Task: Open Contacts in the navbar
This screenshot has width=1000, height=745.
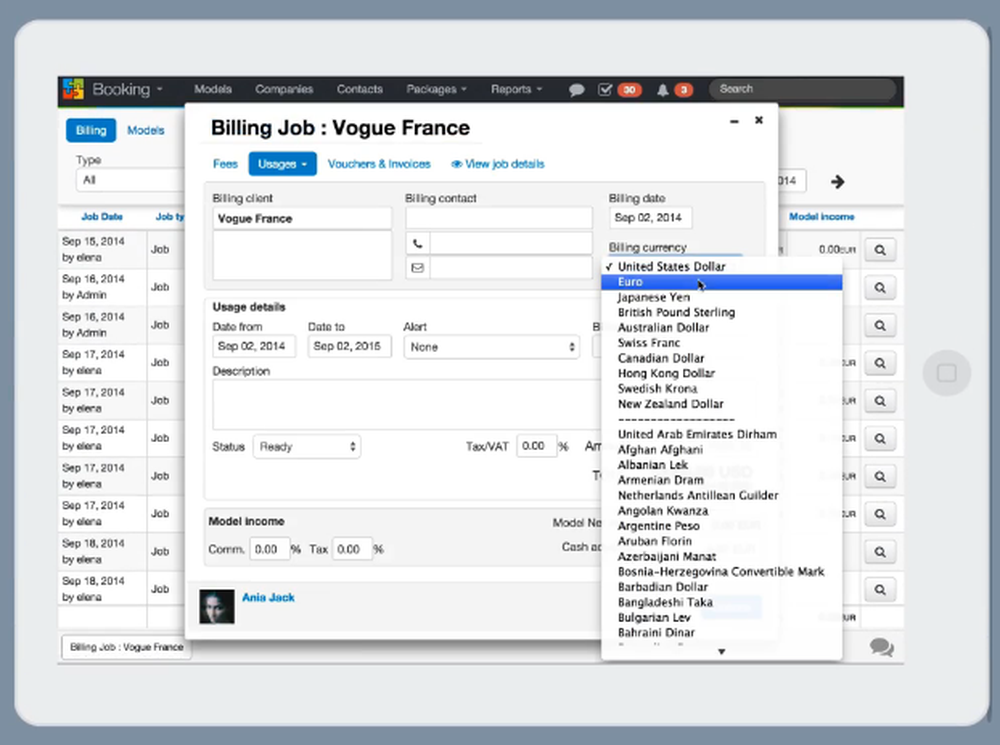Action: tap(360, 89)
